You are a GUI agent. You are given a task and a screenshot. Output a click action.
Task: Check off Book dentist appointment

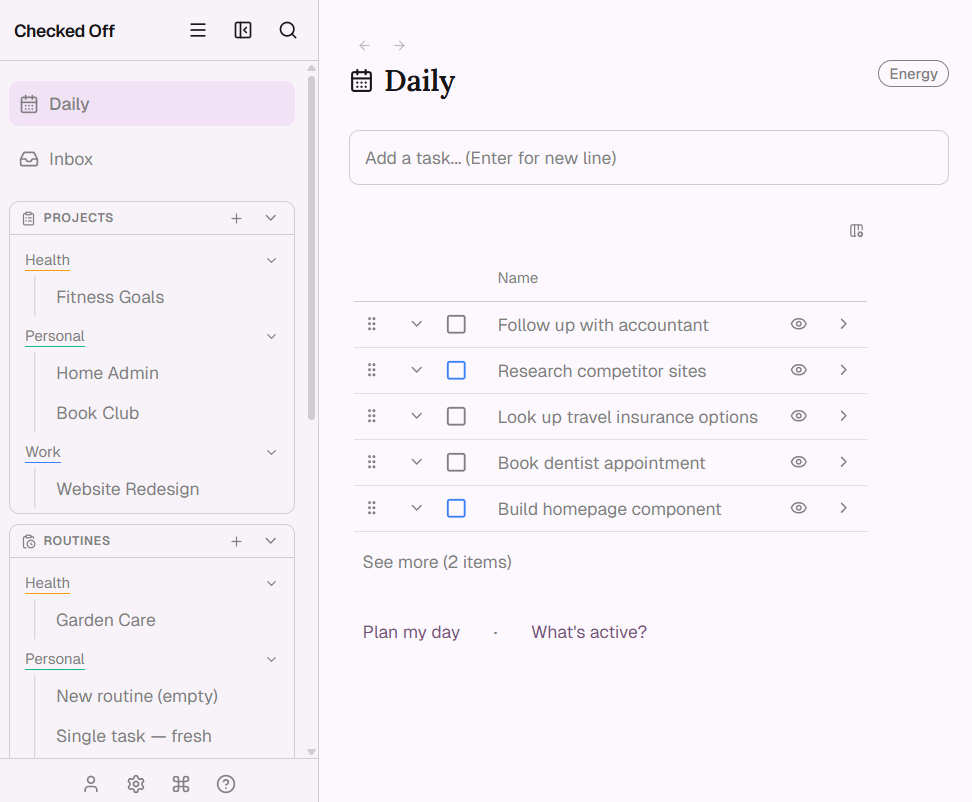tap(456, 462)
